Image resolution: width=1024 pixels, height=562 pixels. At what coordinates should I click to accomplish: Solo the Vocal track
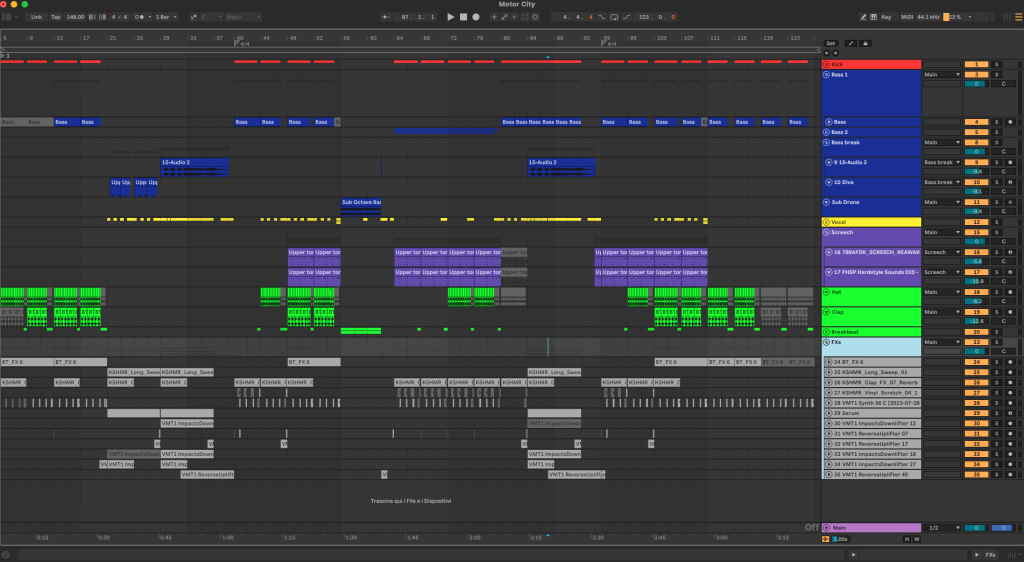pyautogui.click(x=996, y=222)
